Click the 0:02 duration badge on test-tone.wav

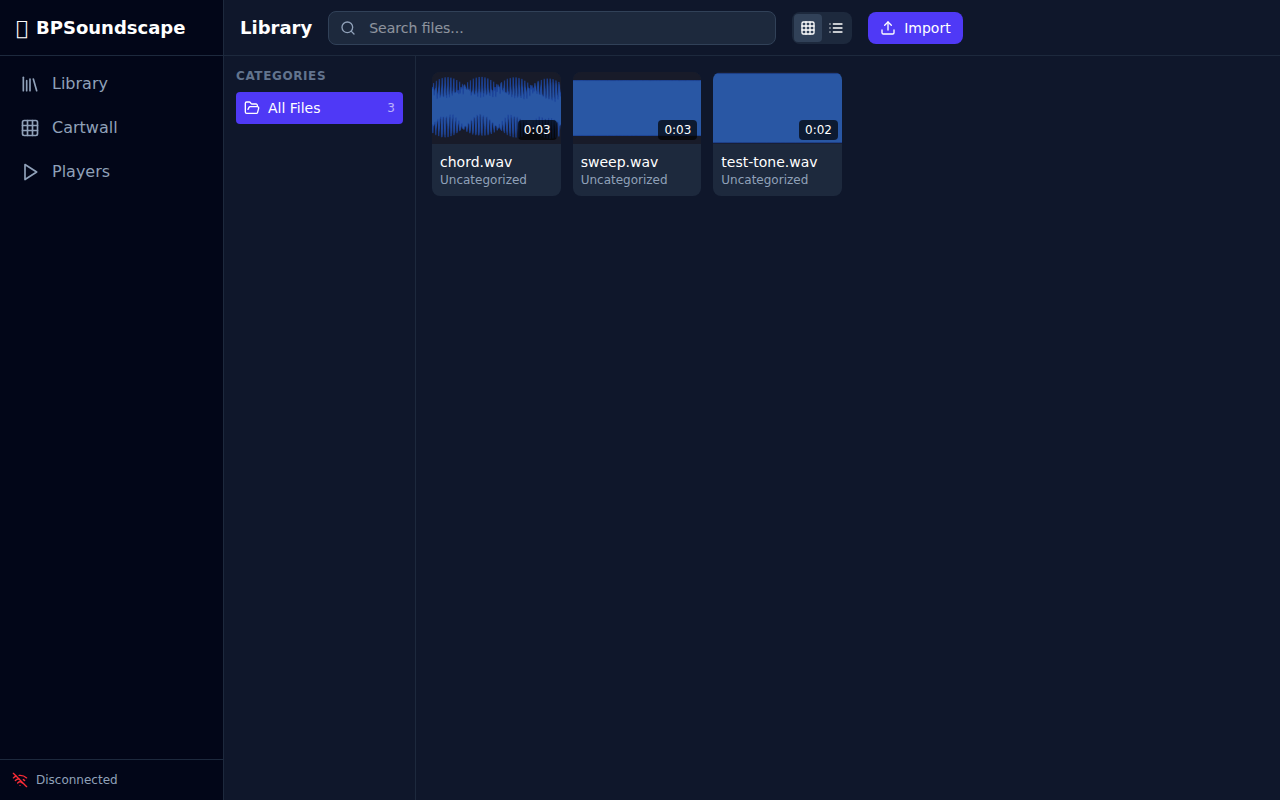tap(819, 129)
